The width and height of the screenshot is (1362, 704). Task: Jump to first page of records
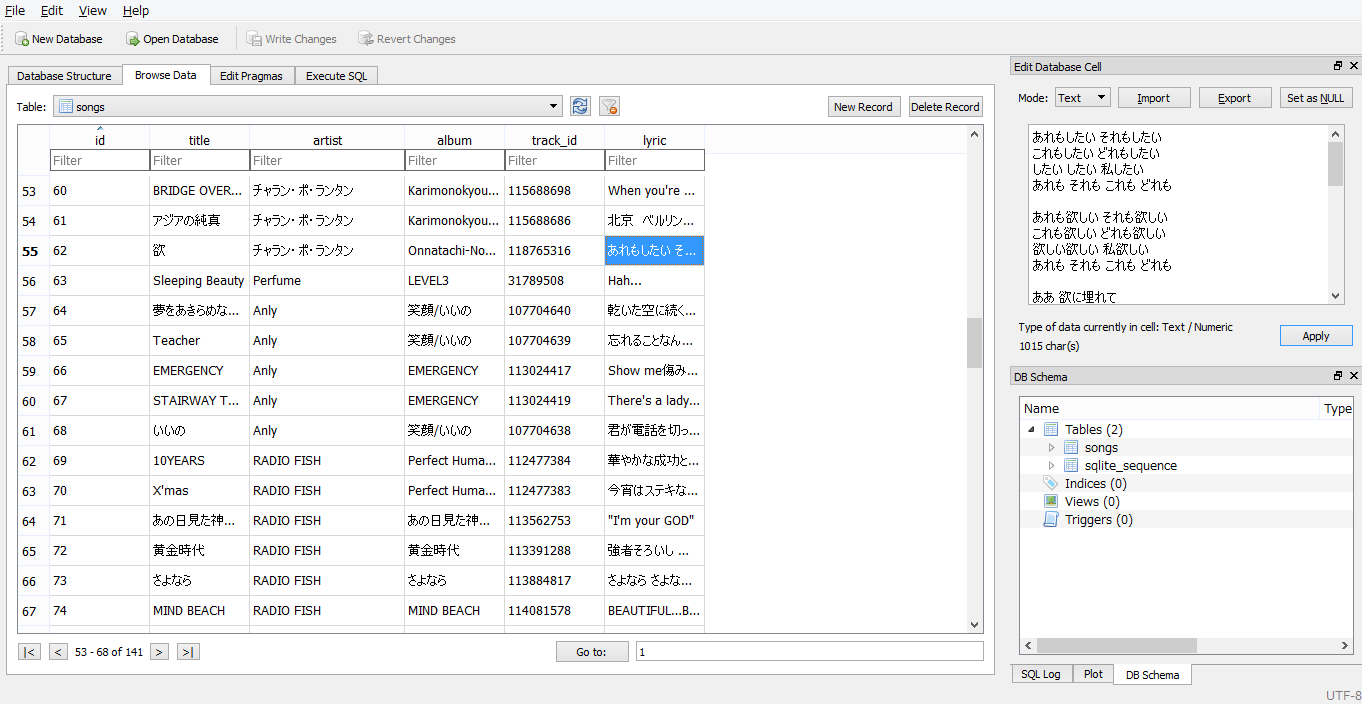click(x=29, y=652)
